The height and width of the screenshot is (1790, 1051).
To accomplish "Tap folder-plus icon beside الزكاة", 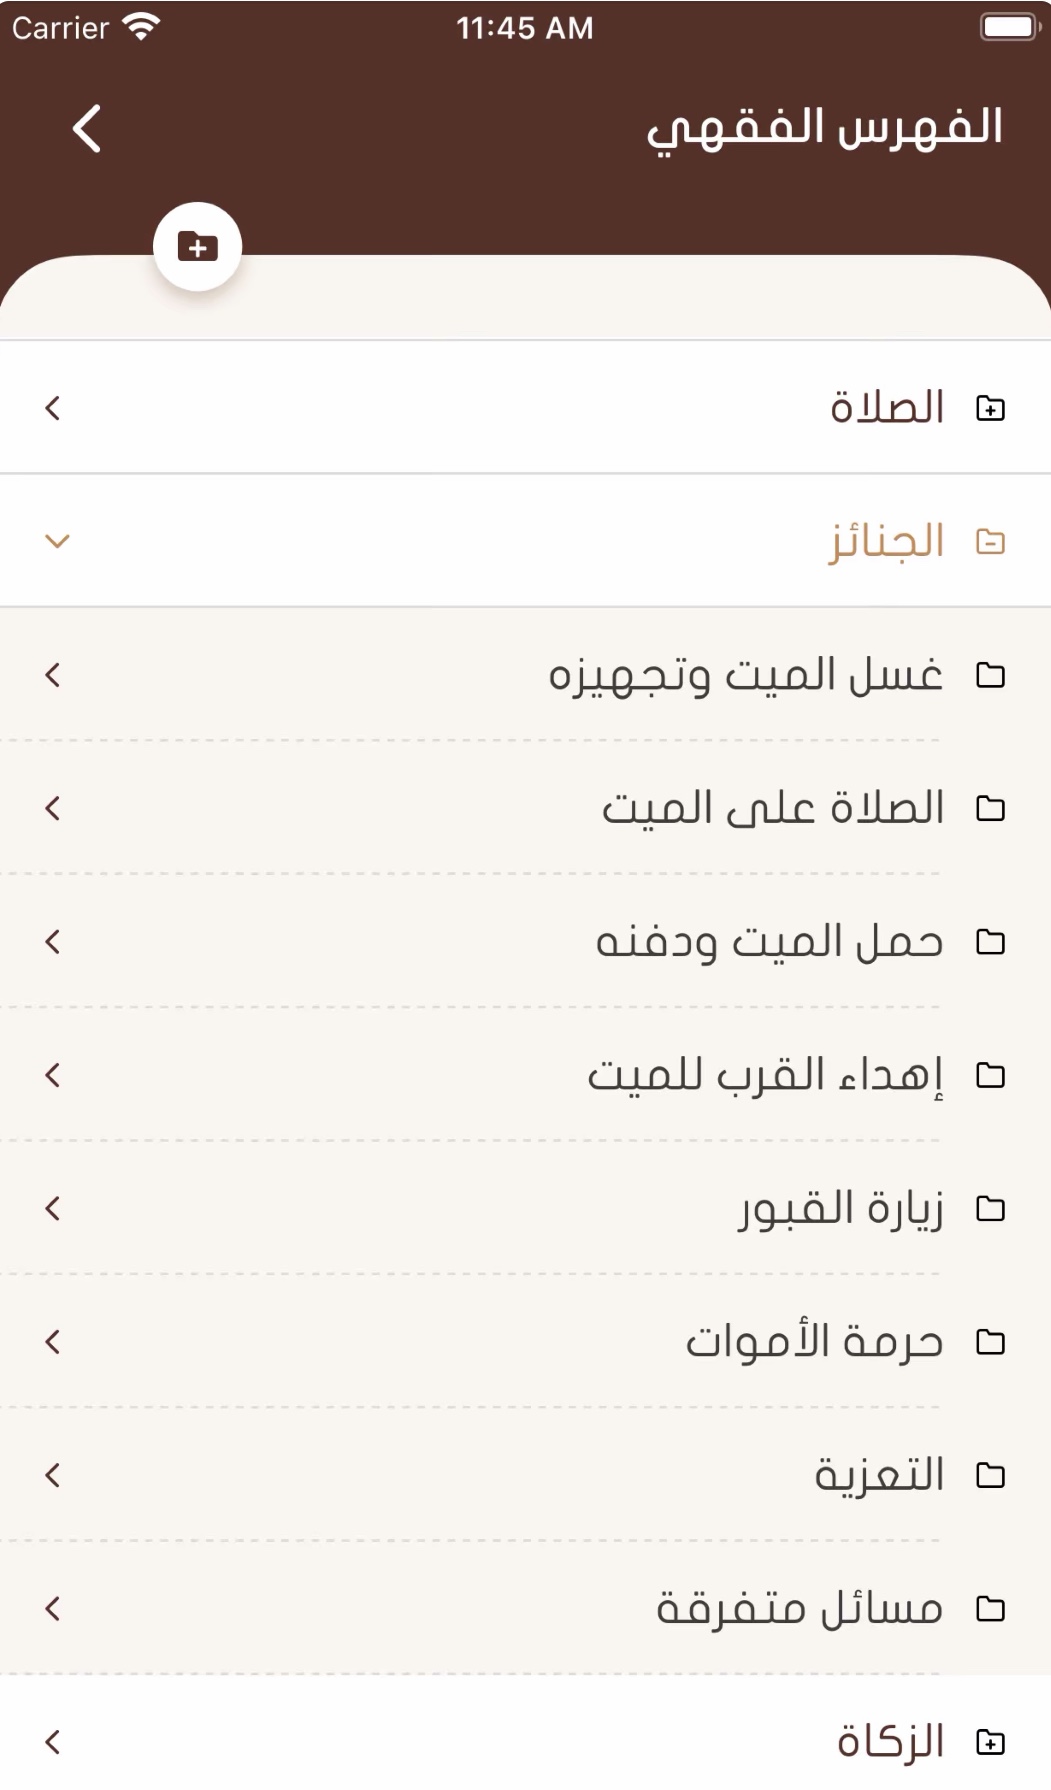I will point(990,1742).
